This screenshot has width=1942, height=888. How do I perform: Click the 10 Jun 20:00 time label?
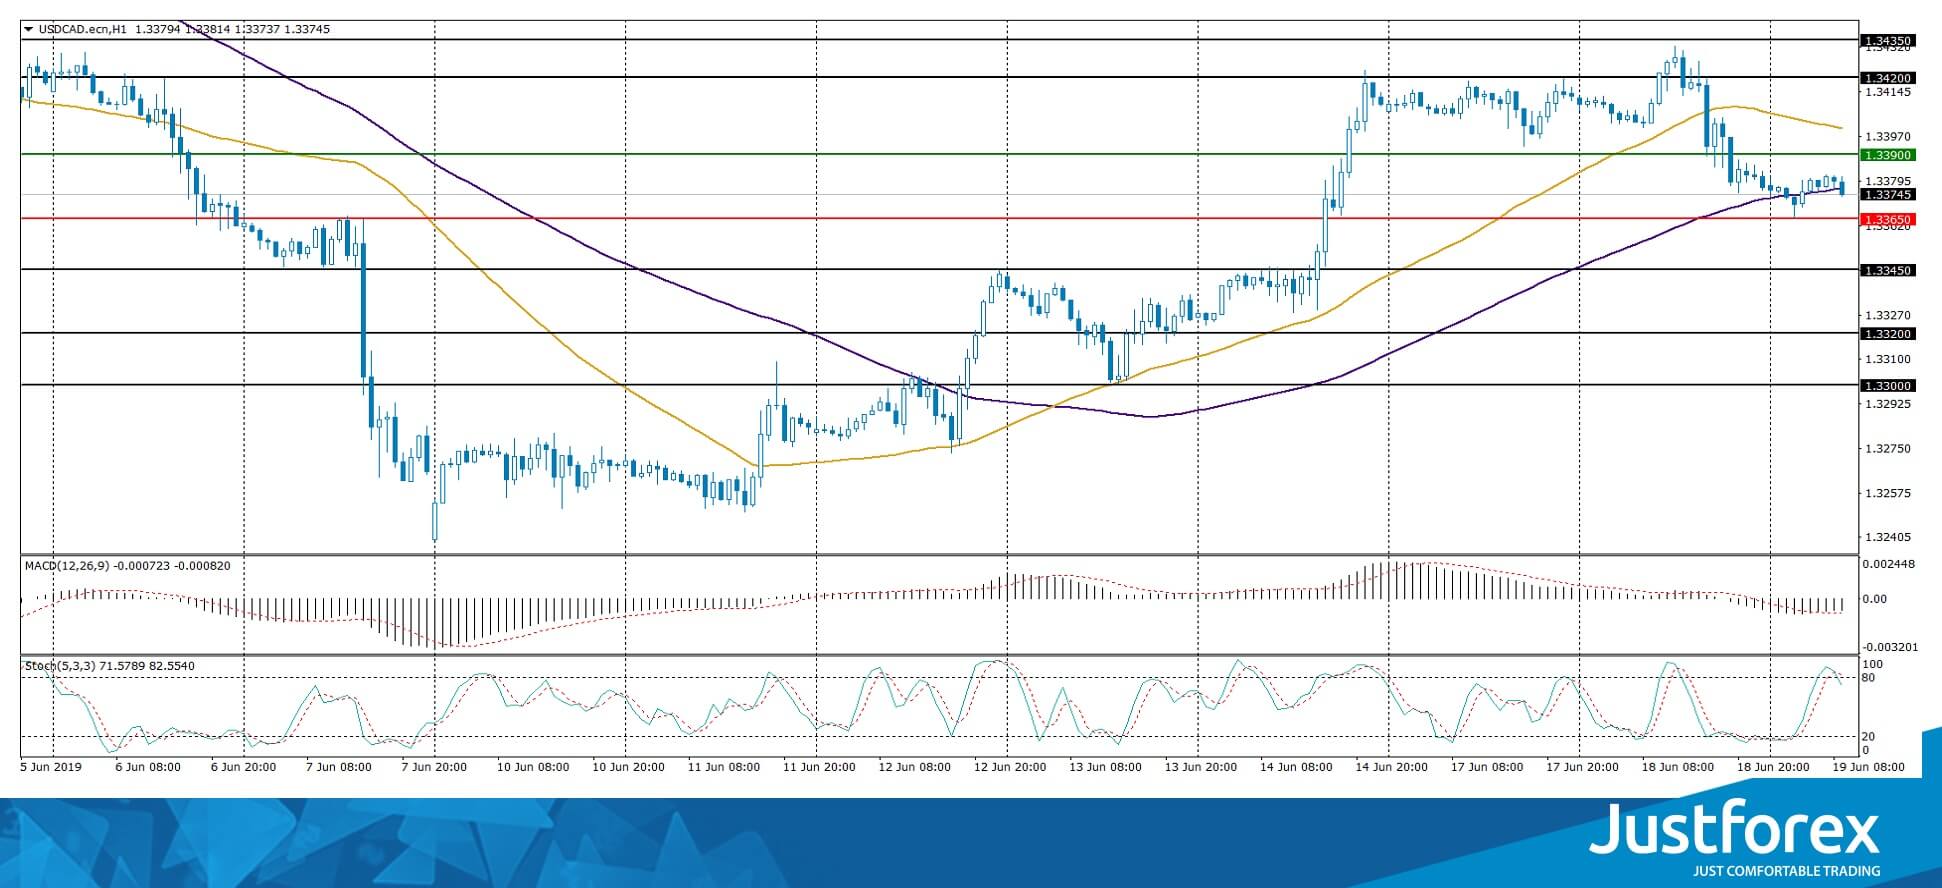[629, 768]
